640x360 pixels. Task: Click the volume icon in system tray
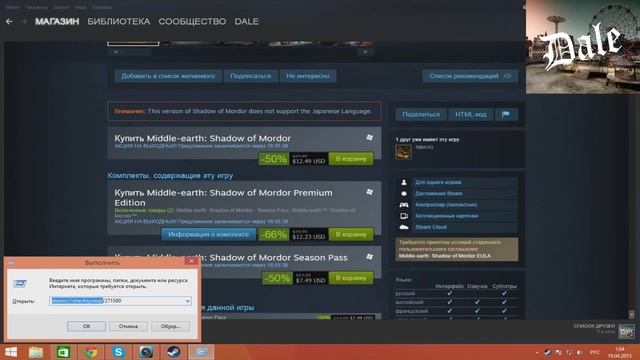[x=580, y=353]
